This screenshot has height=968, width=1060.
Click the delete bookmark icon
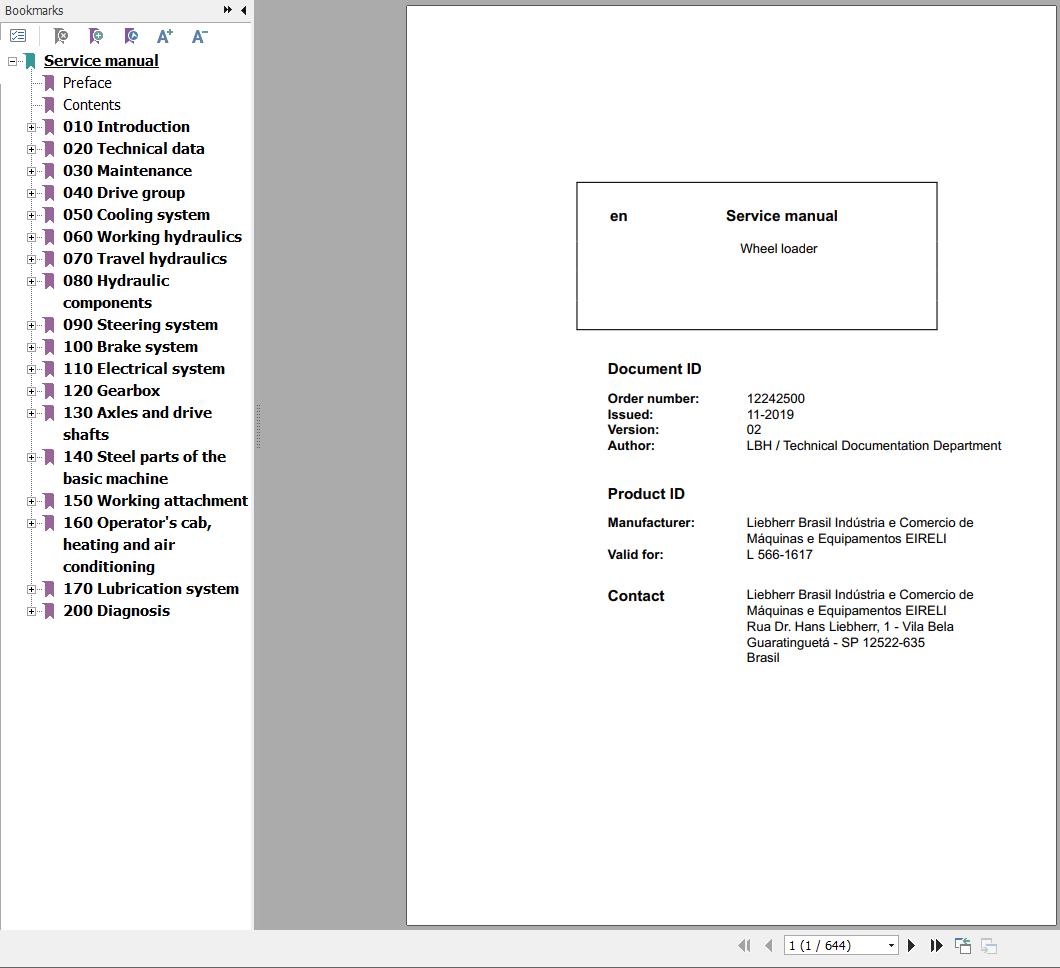click(x=61, y=36)
